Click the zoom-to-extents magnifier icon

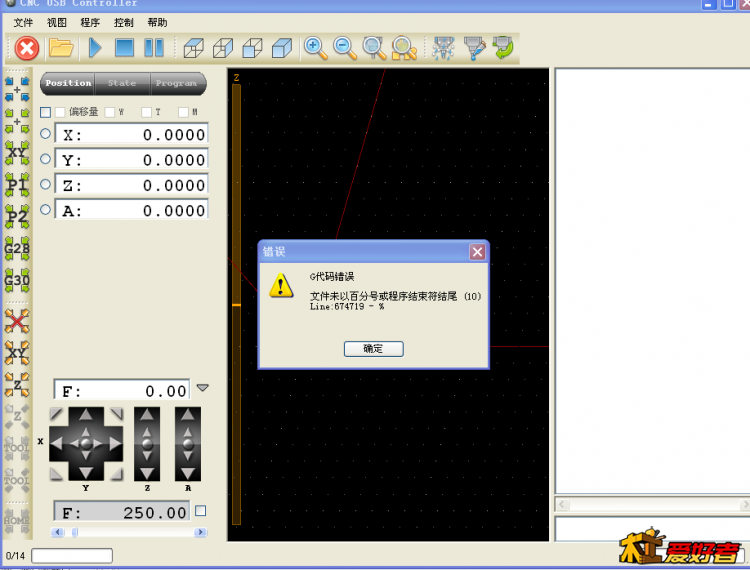click(x=404, y=48)
